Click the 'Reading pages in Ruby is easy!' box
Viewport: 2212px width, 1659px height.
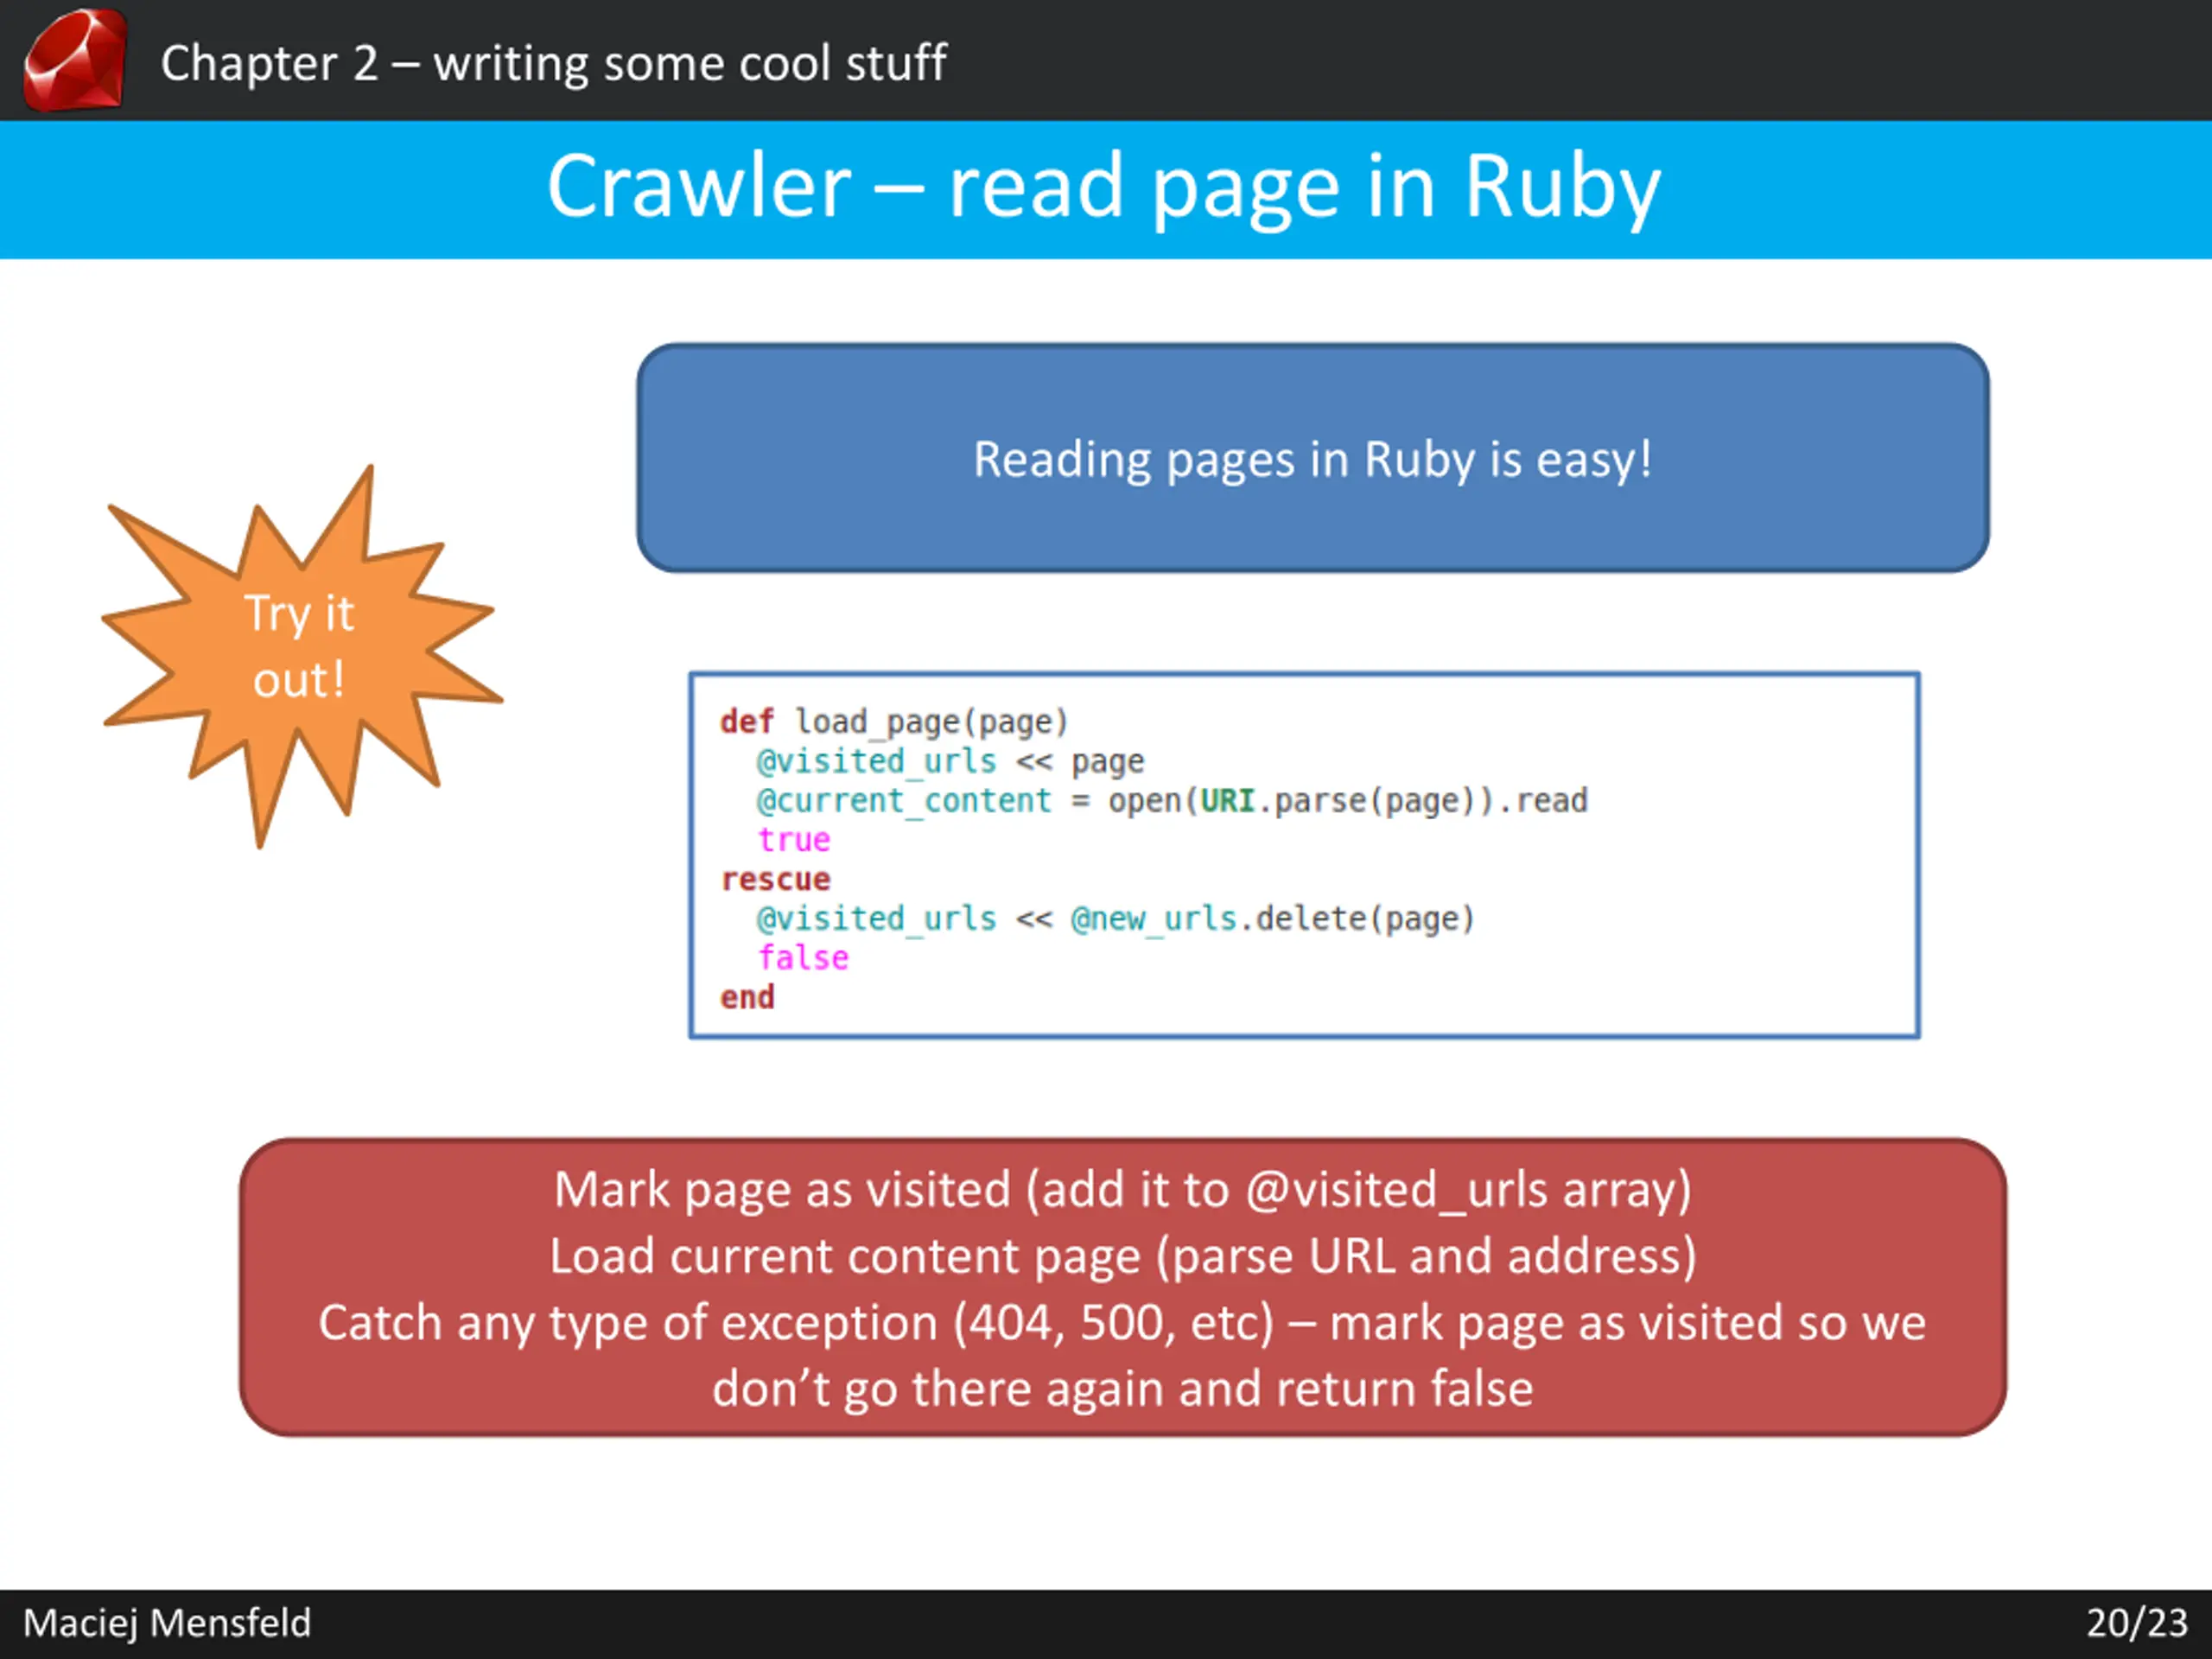(x=1312, y=458)
